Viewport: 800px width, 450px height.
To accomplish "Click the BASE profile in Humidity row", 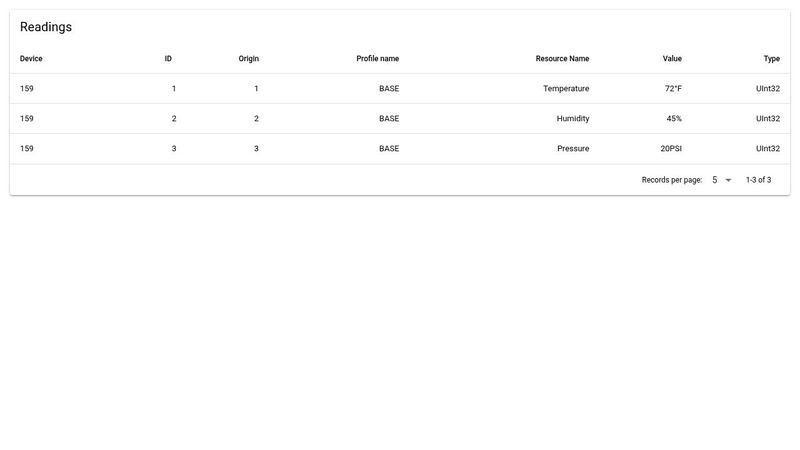I will (x=388, y=119).
